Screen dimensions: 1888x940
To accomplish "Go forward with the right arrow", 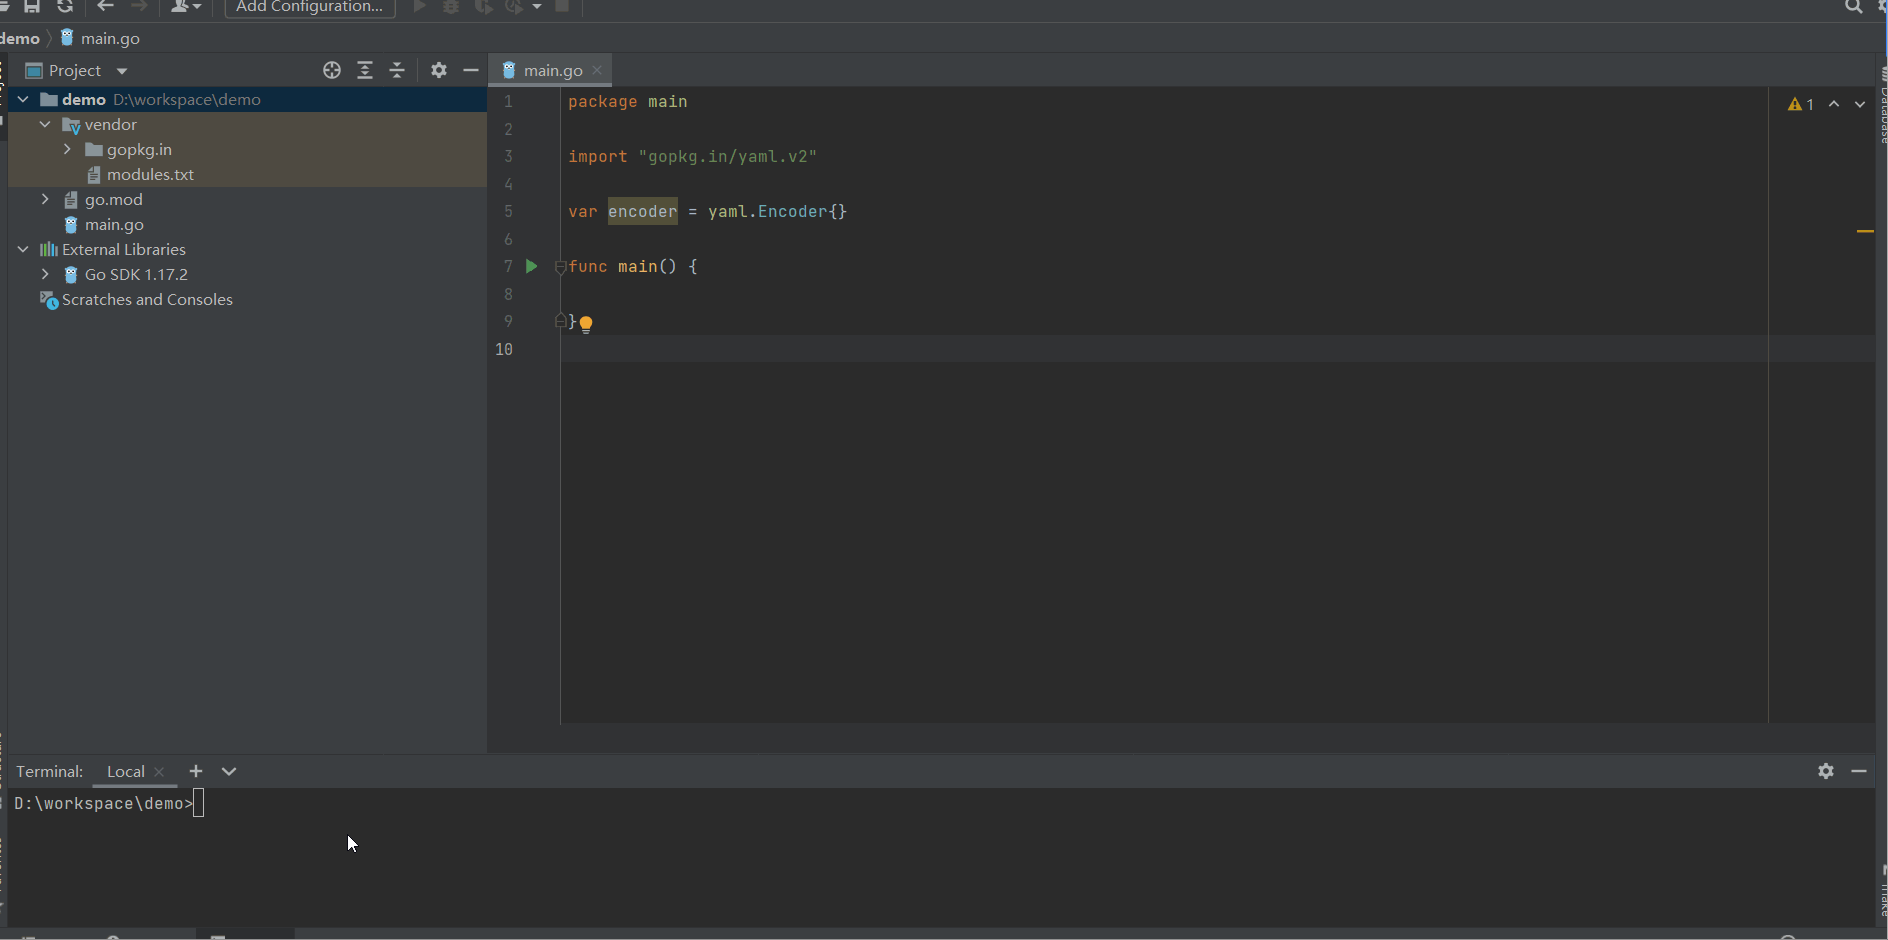I will pyautogui.click(x=139, y=6).
